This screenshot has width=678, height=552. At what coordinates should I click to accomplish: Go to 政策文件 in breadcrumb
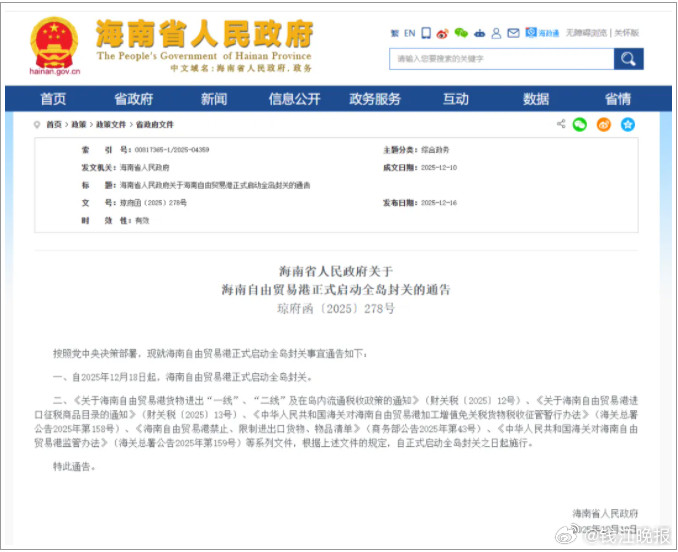tap(111, 124)
